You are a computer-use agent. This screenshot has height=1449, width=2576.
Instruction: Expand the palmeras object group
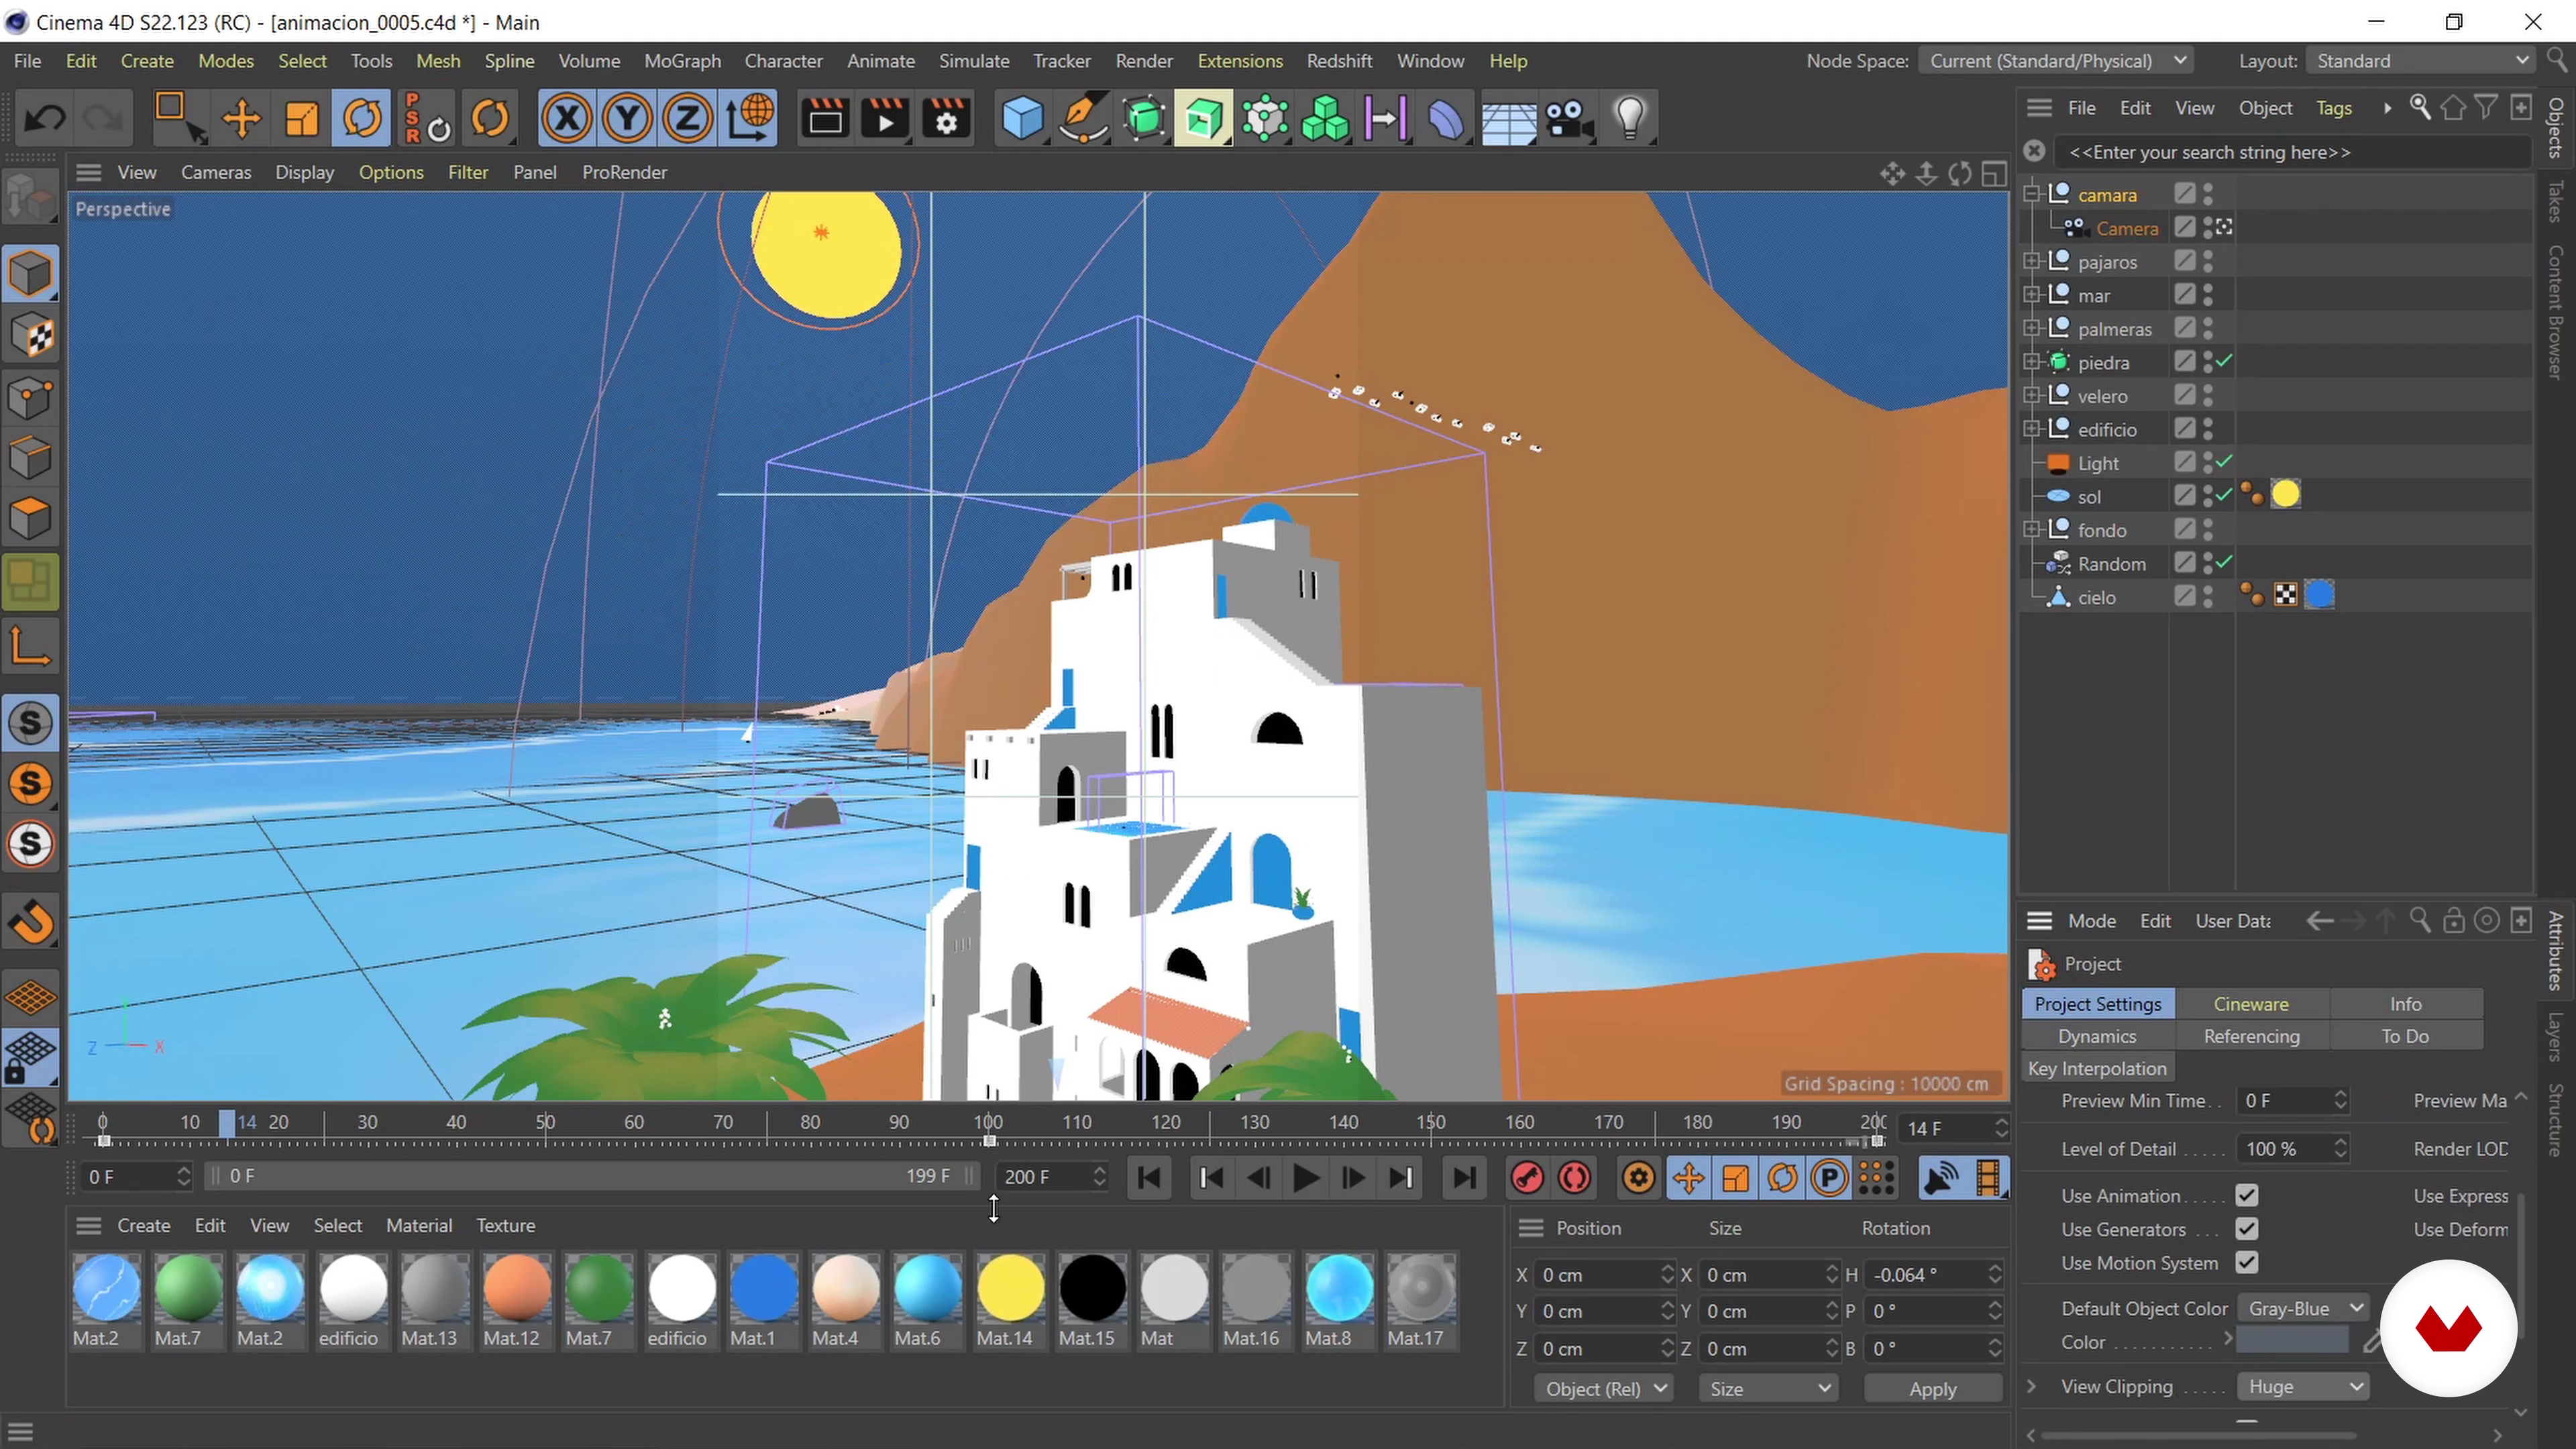(2032, 328)
